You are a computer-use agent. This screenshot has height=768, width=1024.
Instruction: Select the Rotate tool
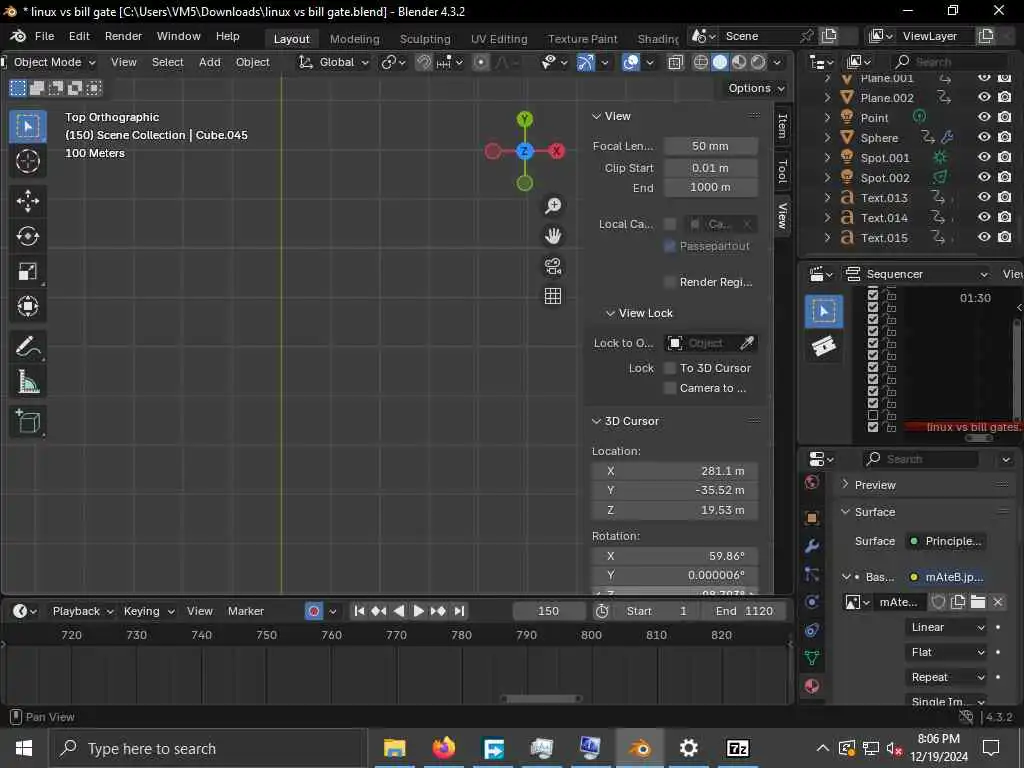click(x=27, y=236)
